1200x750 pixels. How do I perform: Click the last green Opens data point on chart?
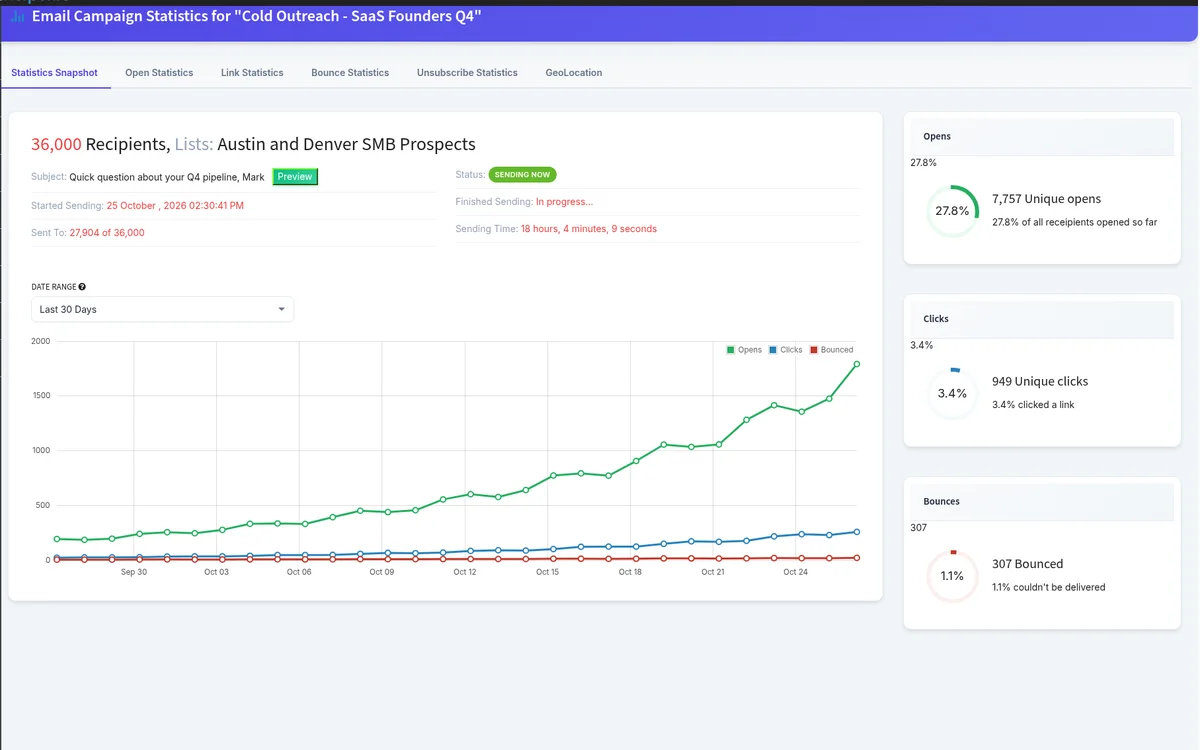(857, 364)
